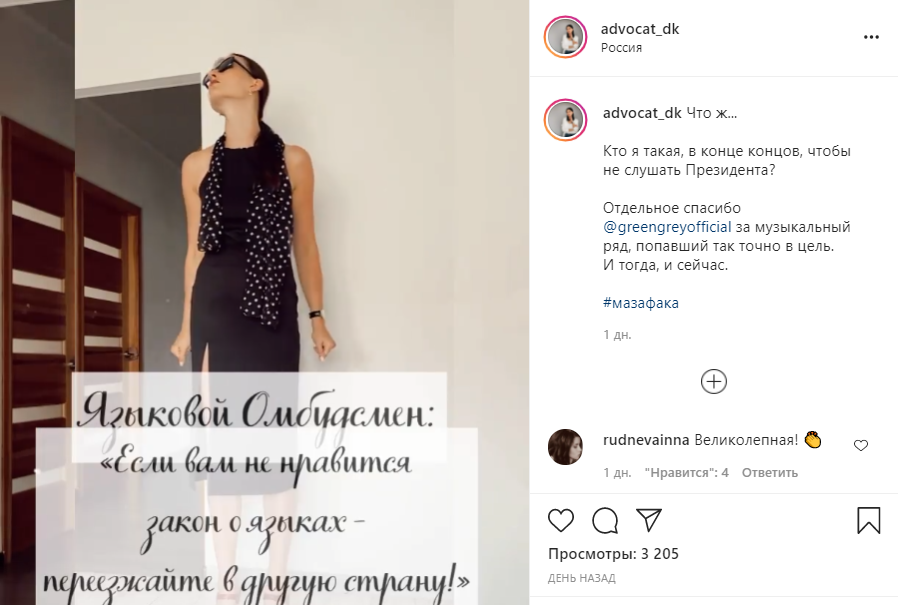898x605 pixels.
Task: Open the ДЕНЬ НАЗАД post timestamp
Action: (x=581, y=579)
